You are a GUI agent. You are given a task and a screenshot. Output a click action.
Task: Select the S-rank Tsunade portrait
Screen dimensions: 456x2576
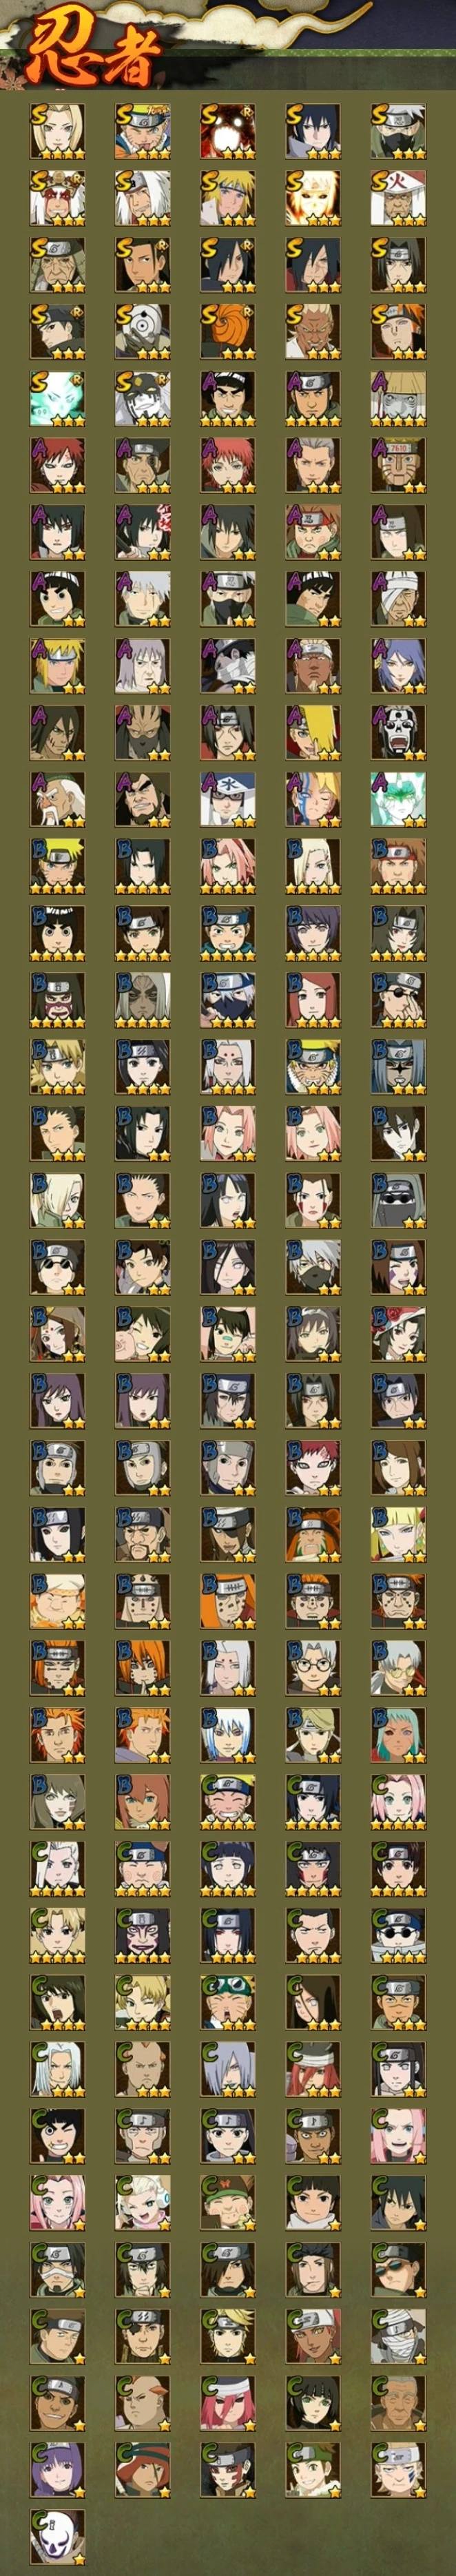click(x=57, y=131)
